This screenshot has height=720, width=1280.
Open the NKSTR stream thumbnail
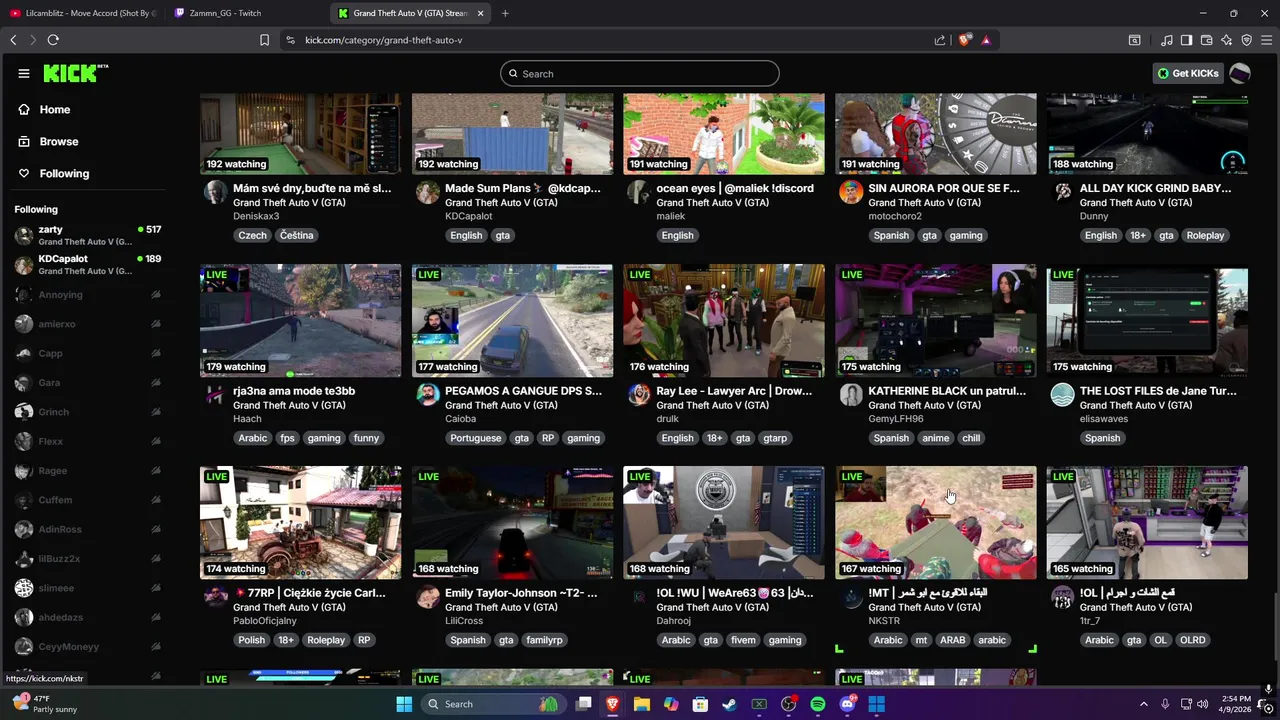click(x=936, y=523)
